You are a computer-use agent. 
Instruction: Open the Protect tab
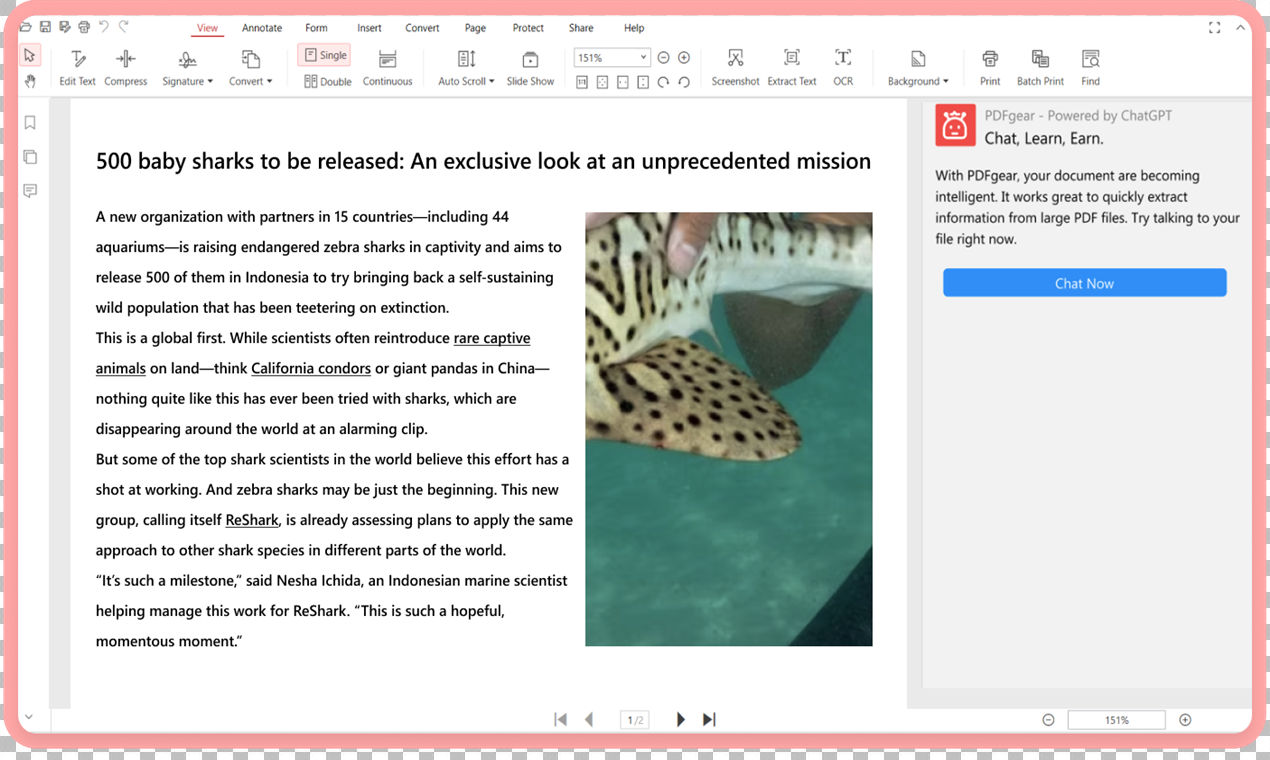[x=528, y=28]
